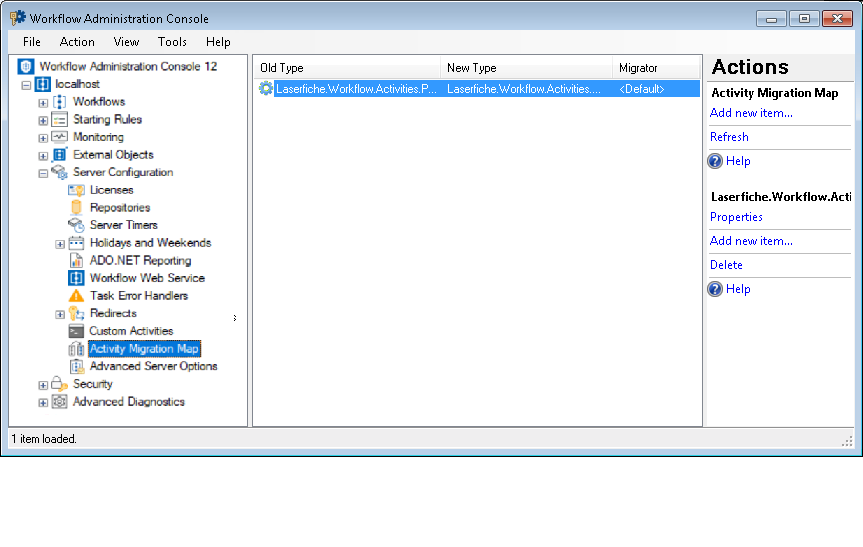Expand the Holidays and Weekends node
863x547 pixels.
point(60,244)
